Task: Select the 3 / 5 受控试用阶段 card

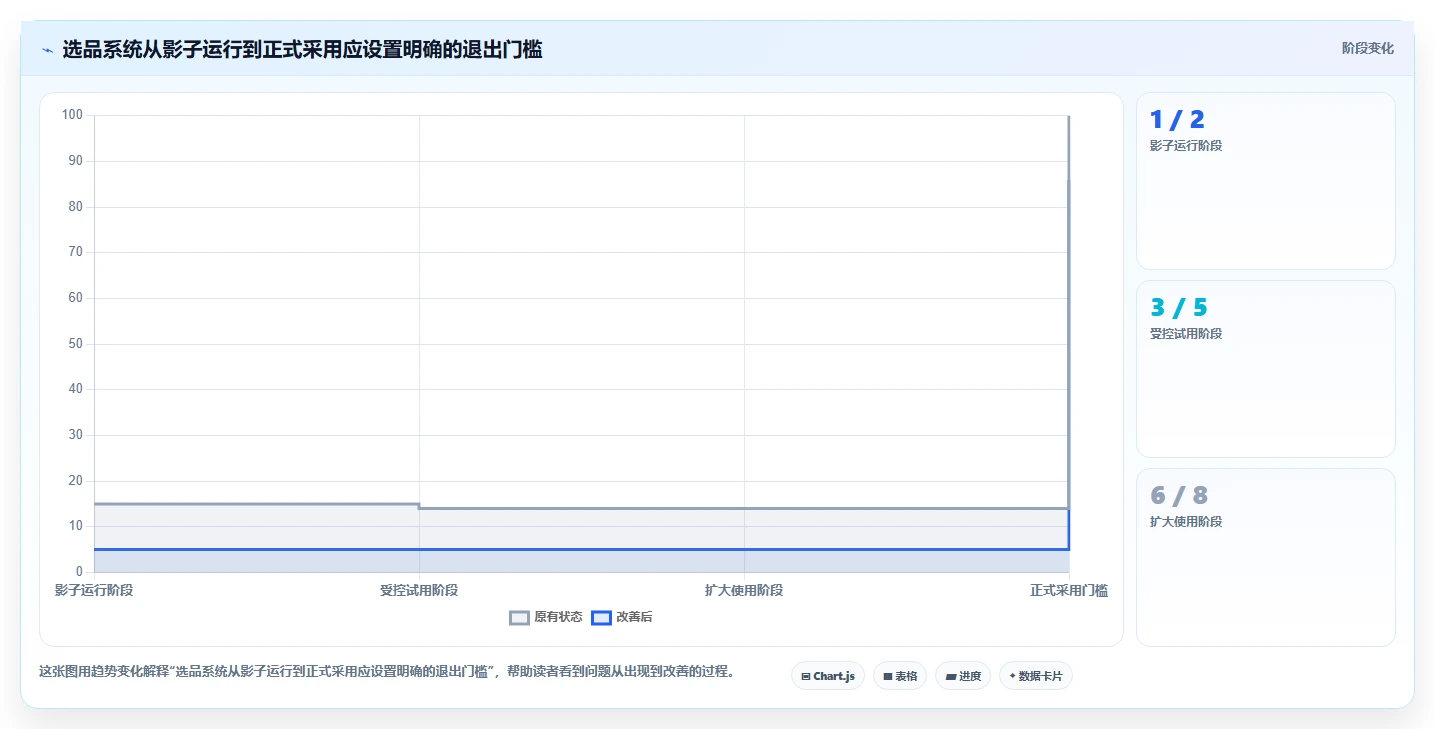Action: click(1265, 369)
